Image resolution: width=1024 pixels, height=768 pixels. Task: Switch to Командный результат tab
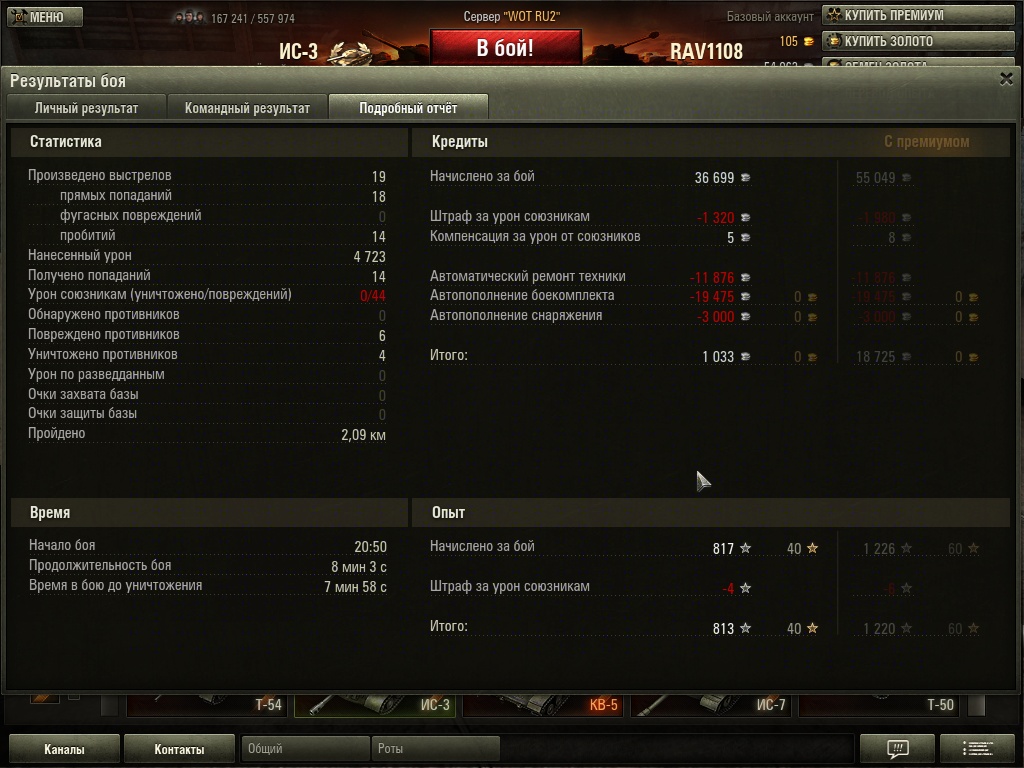[x=247, y=108]
